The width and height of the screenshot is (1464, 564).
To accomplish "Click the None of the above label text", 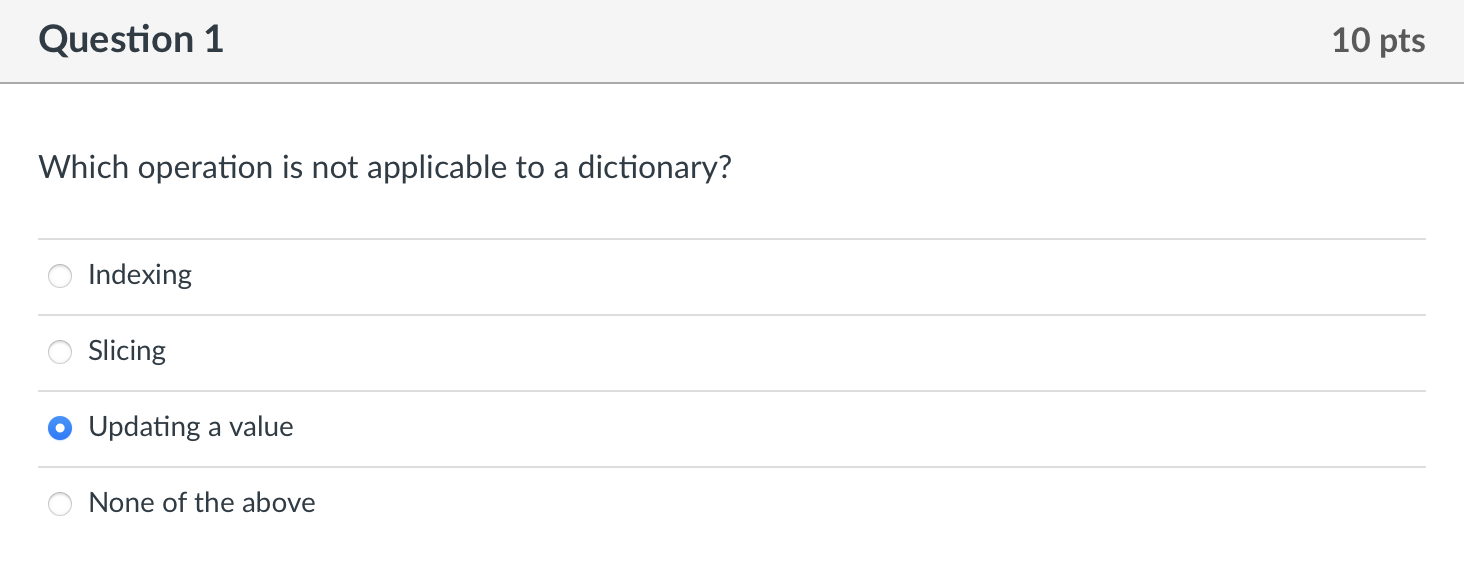I will pos(202,503).
